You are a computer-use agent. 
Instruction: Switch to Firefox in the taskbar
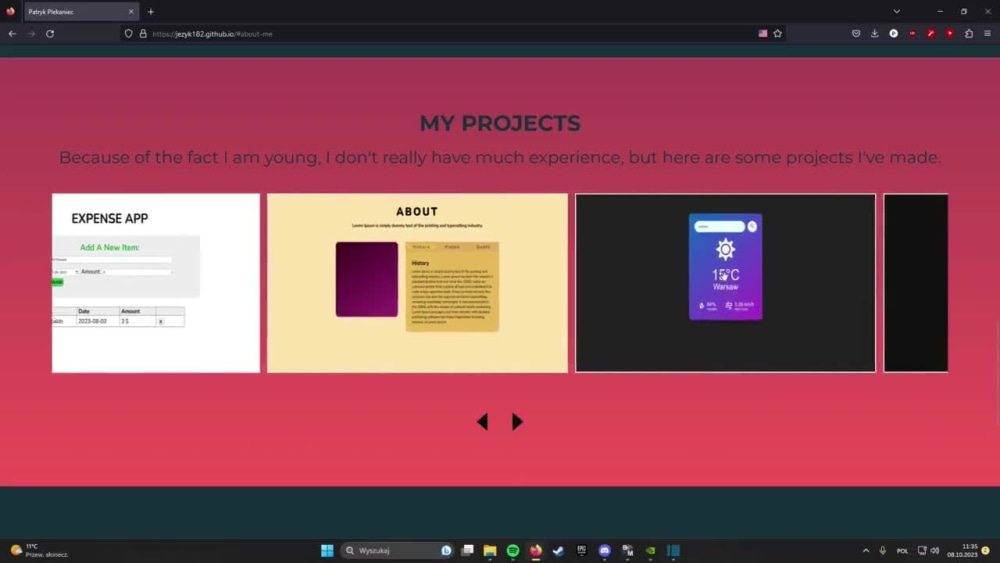point(536,550)
